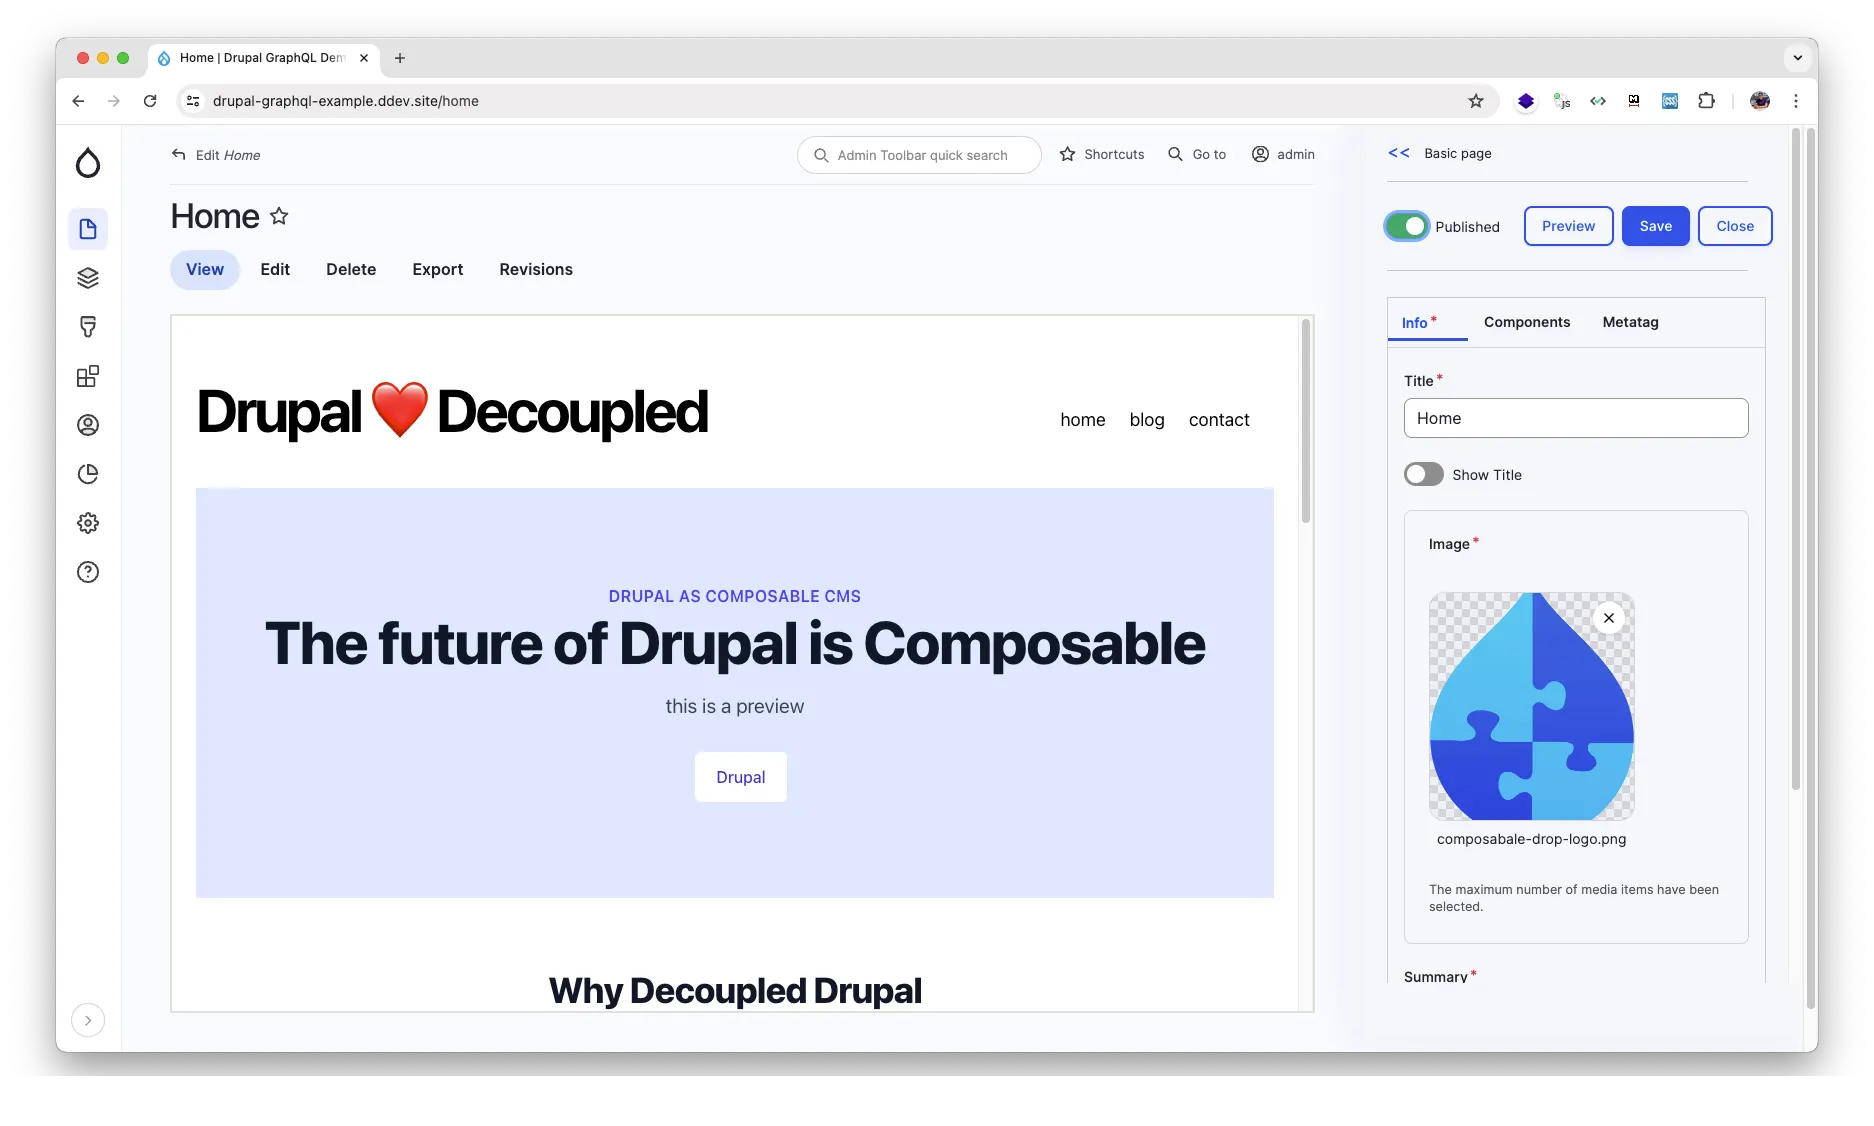Viewport: 1874px width, 1126px height.
Task: Open the Chrome three-dot menu
Action: 1796,101
